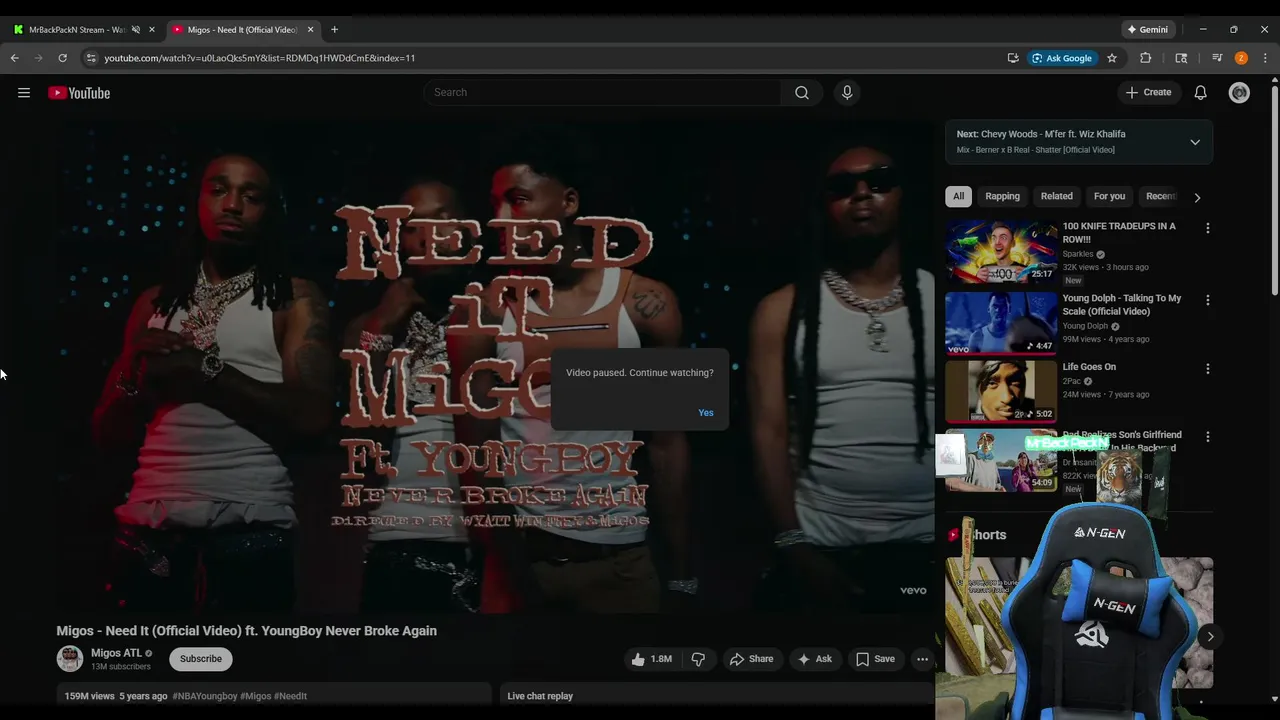Screen dimensions: 1280x720
Task: Open Live chat replay panel
Action: pyautogui.click(x=718, y=696)
